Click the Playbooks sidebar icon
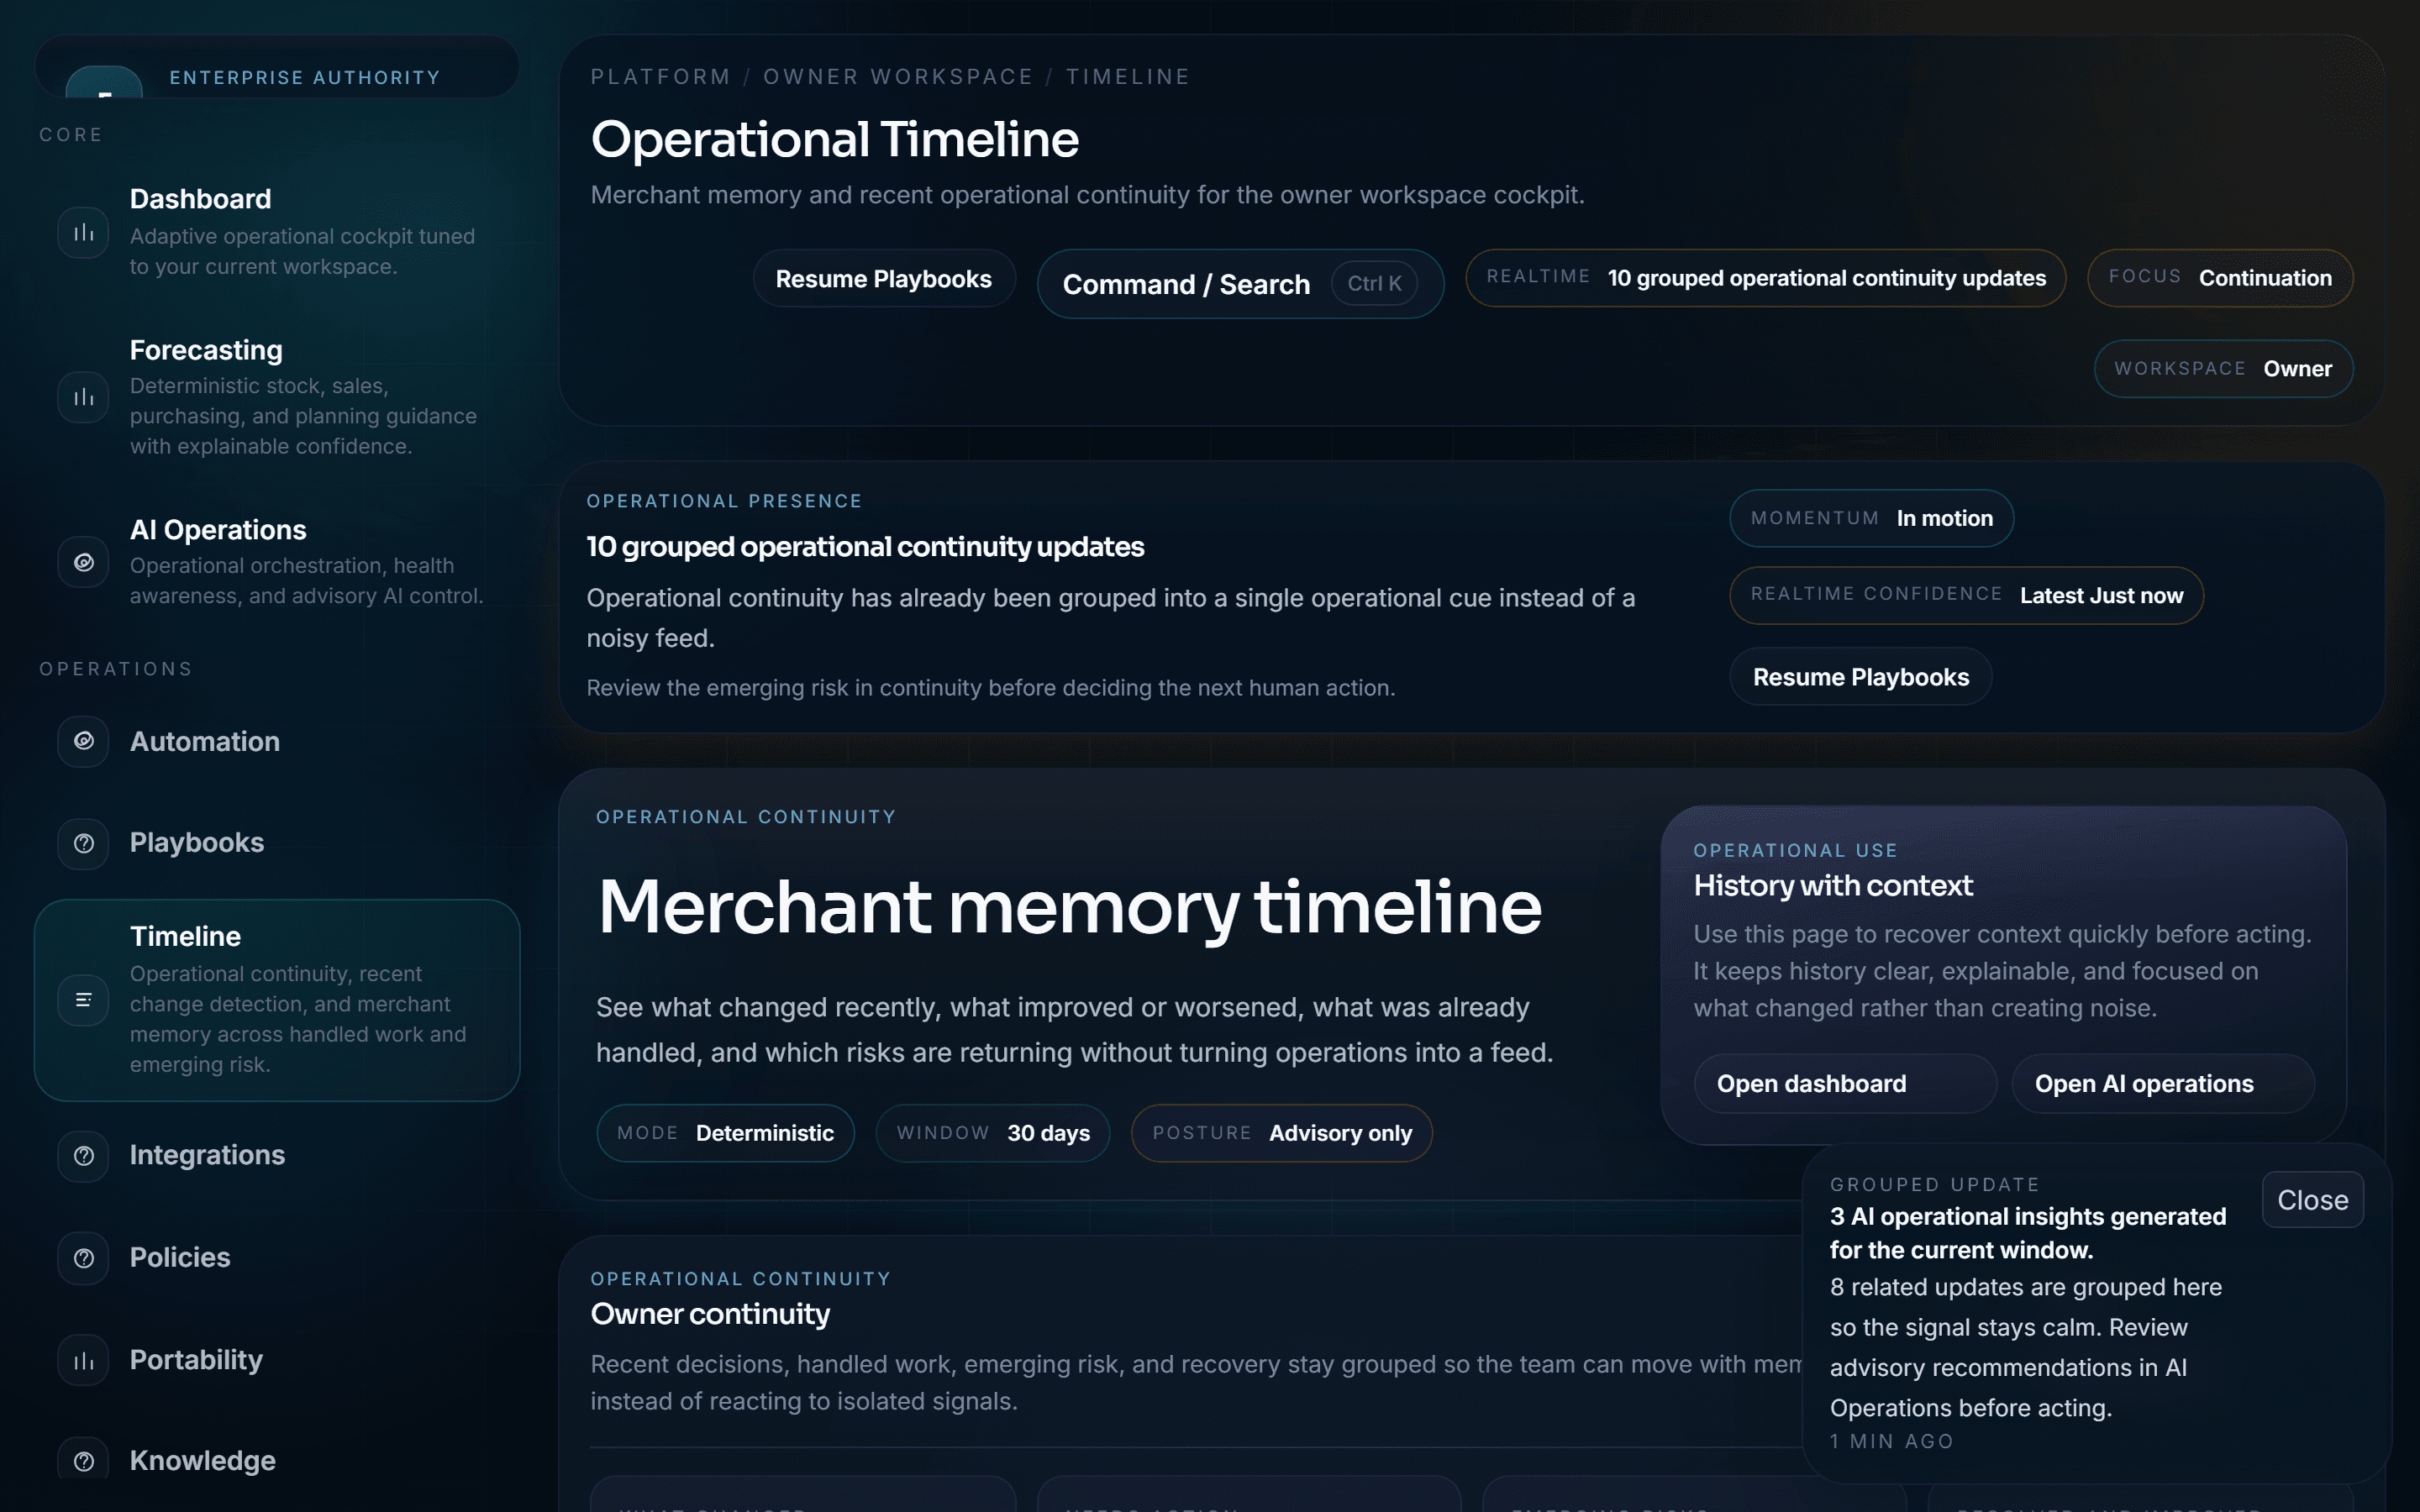This screenshot has width=2420, height=1512. point(83,843)
